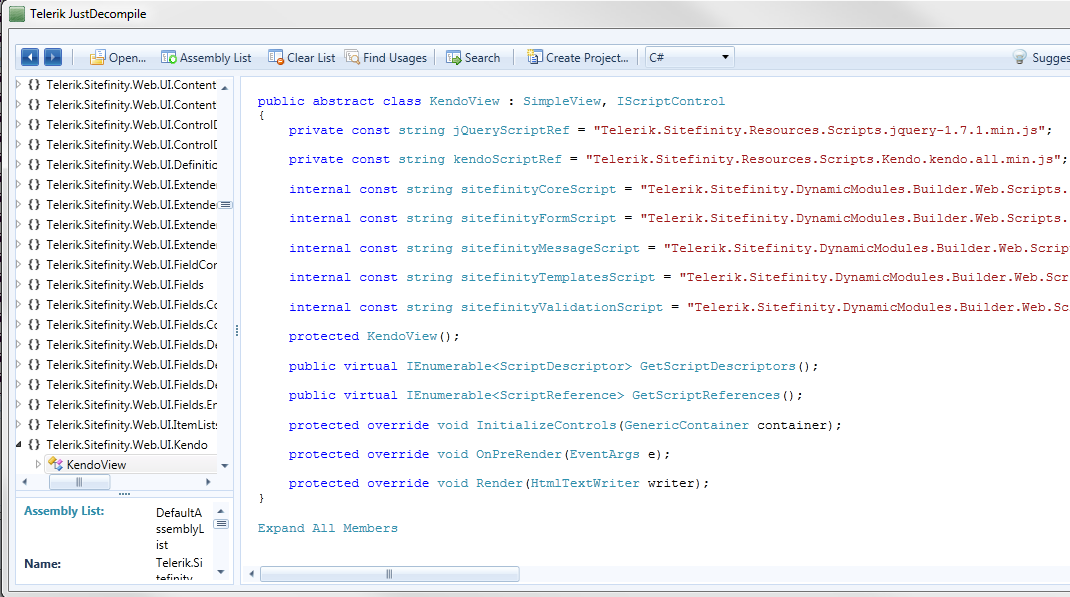
Task: Click the code pane horizontal scrollbar thumb
Action: tap(390, 574)
